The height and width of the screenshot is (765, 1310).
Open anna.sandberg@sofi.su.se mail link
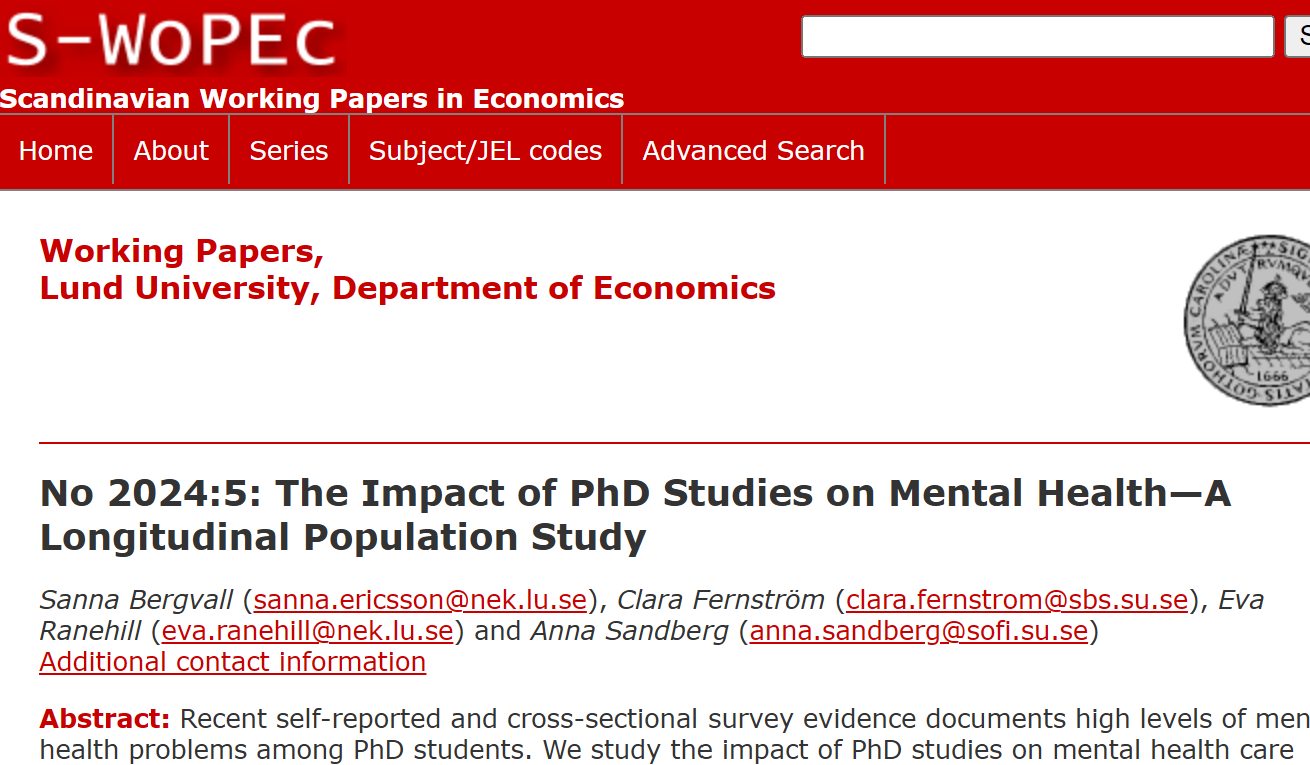[x=918, y=631]
